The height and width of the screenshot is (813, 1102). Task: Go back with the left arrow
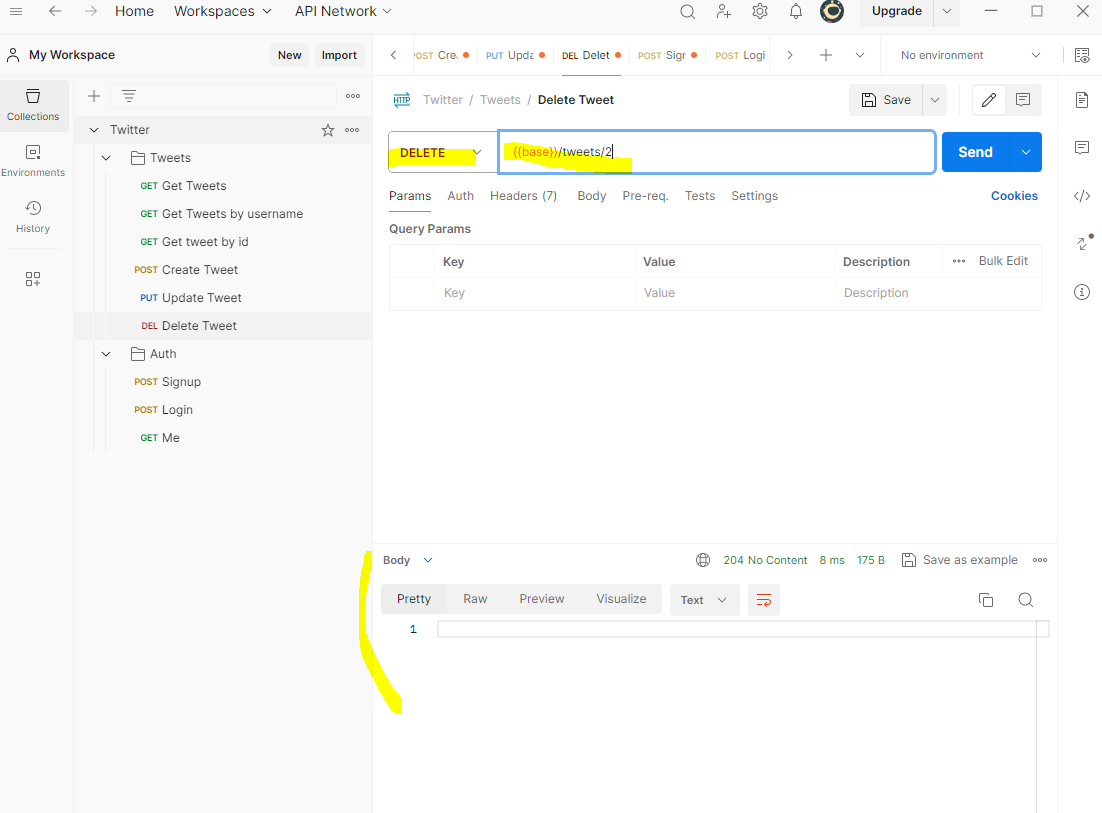click(x=55, y=11)
